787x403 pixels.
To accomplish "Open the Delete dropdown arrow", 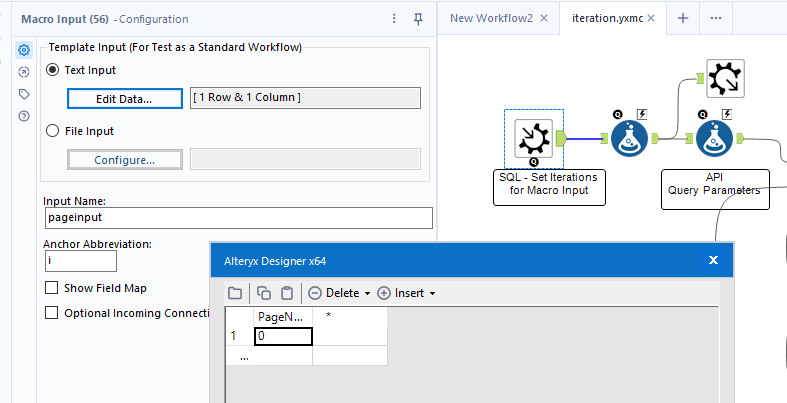I will [x=367, y=294].
